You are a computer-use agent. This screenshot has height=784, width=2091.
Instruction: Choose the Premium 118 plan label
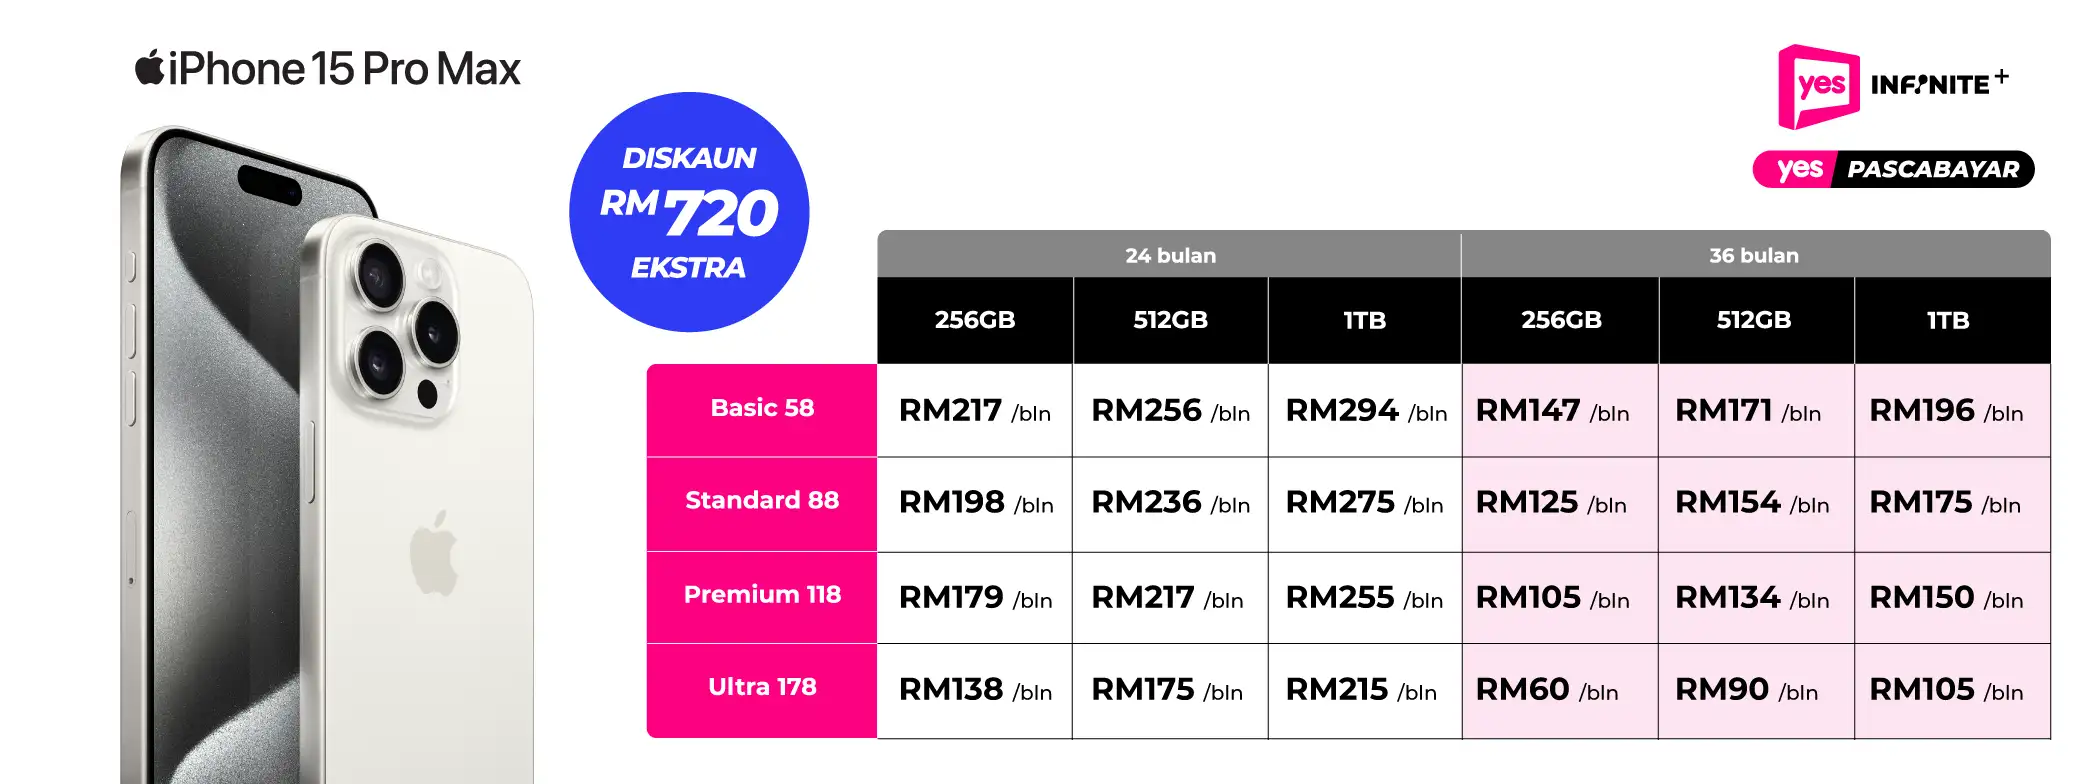(x=762, y=597)
